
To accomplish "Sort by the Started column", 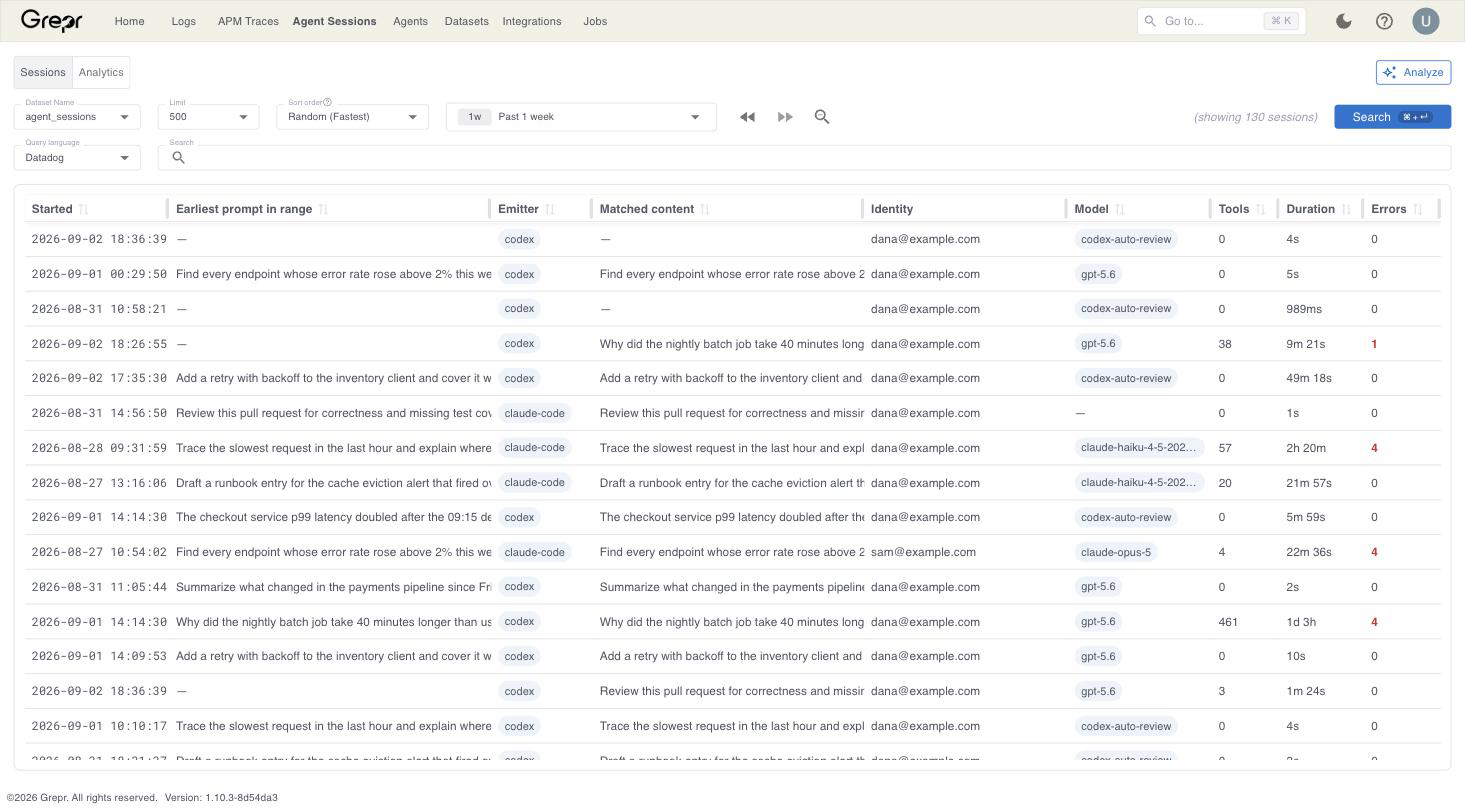I will (x=83, y=209).
